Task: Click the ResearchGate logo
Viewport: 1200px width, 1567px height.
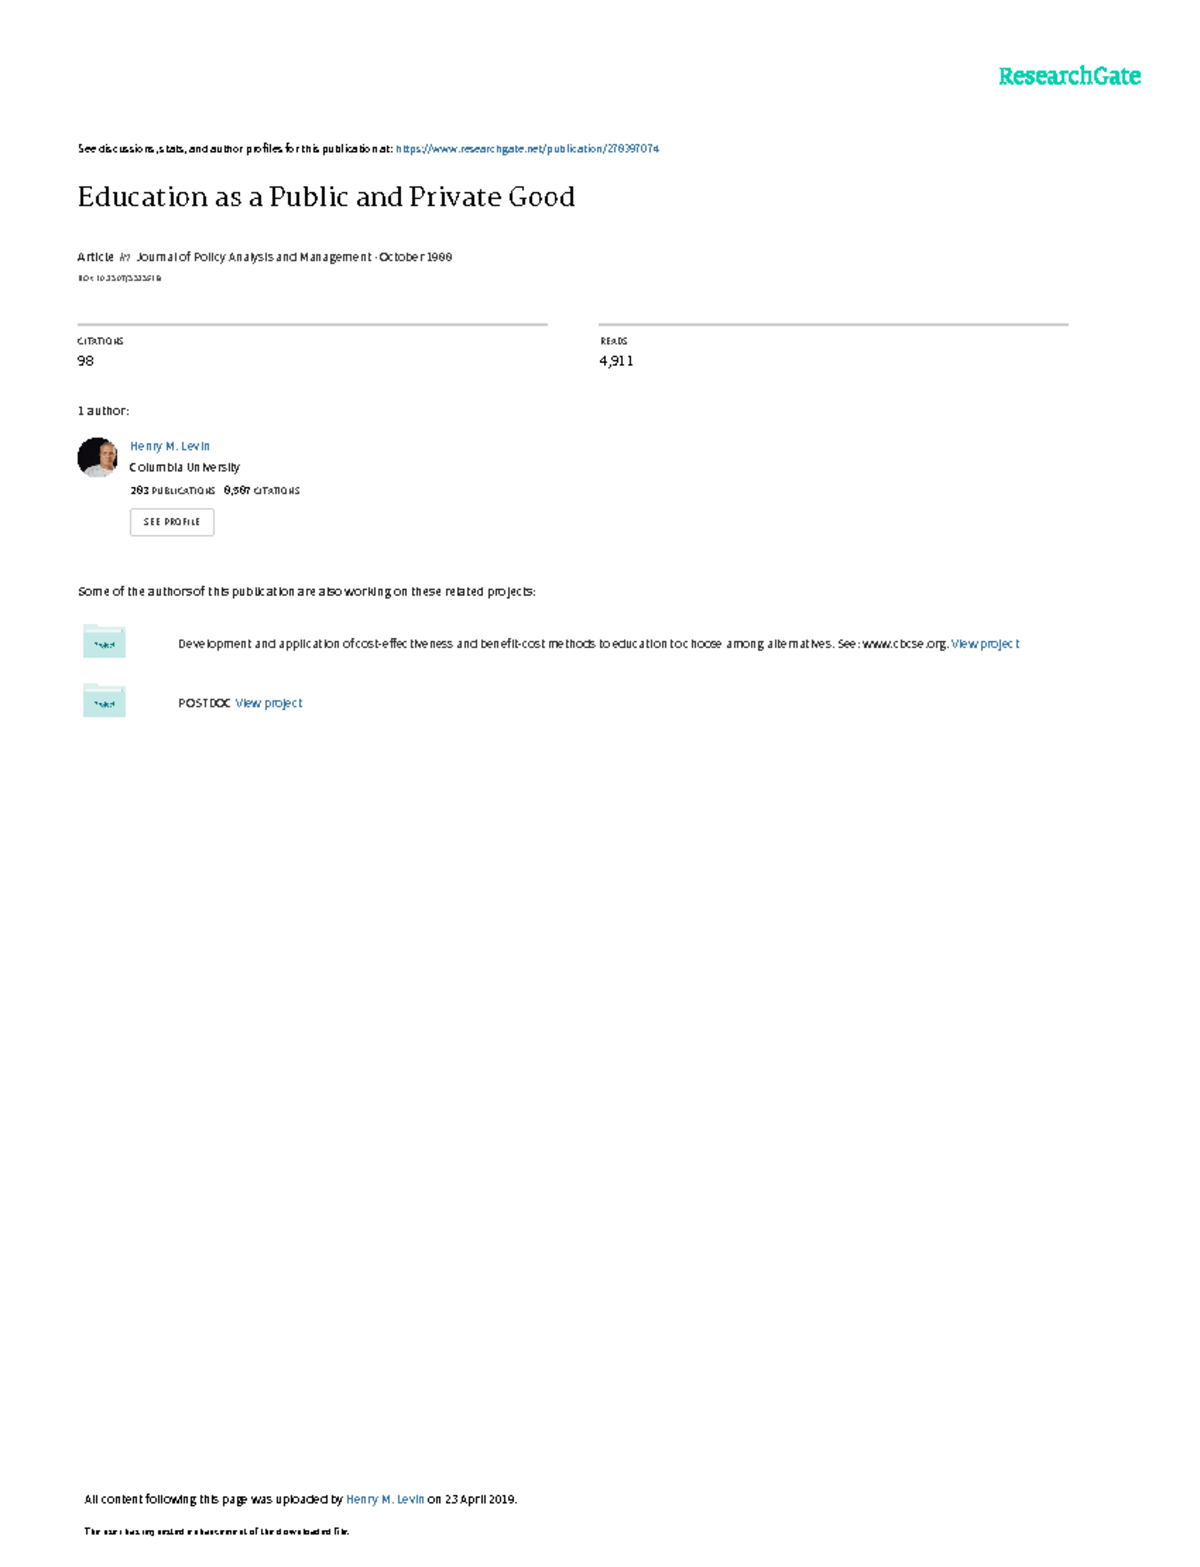Action: [x=1069, y=76]
